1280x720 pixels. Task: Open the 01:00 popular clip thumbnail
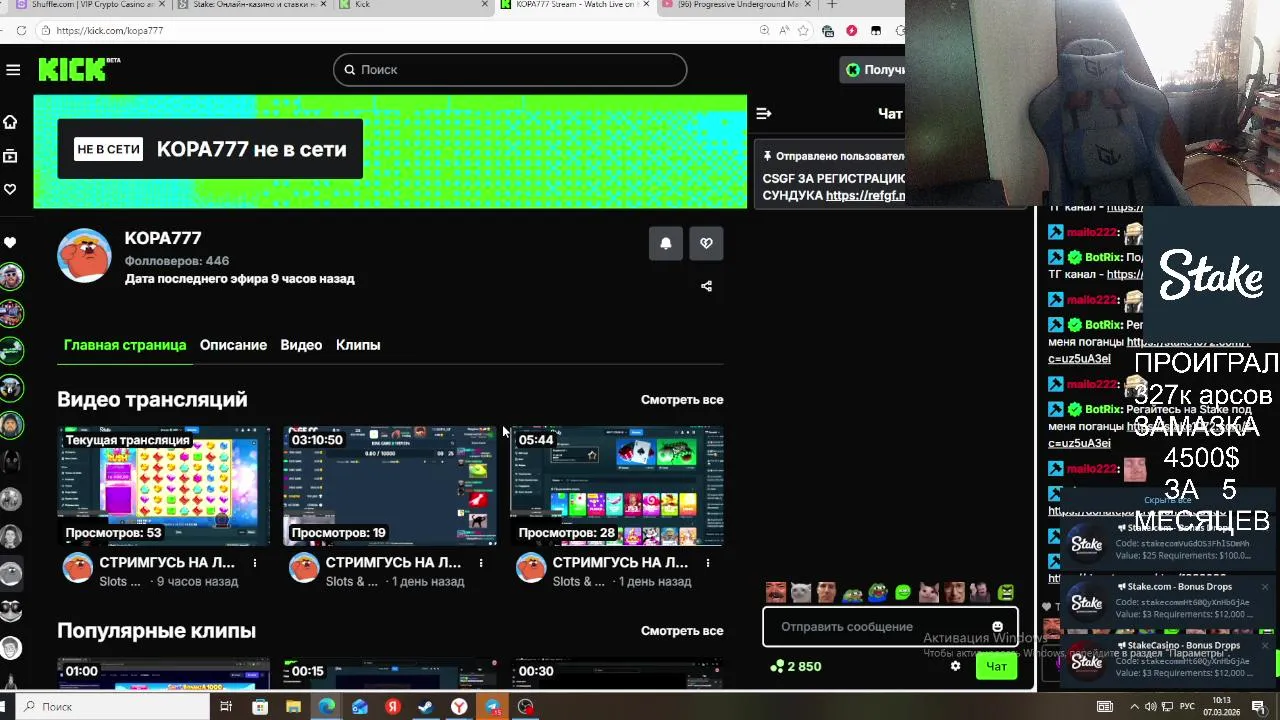point(163,674)
